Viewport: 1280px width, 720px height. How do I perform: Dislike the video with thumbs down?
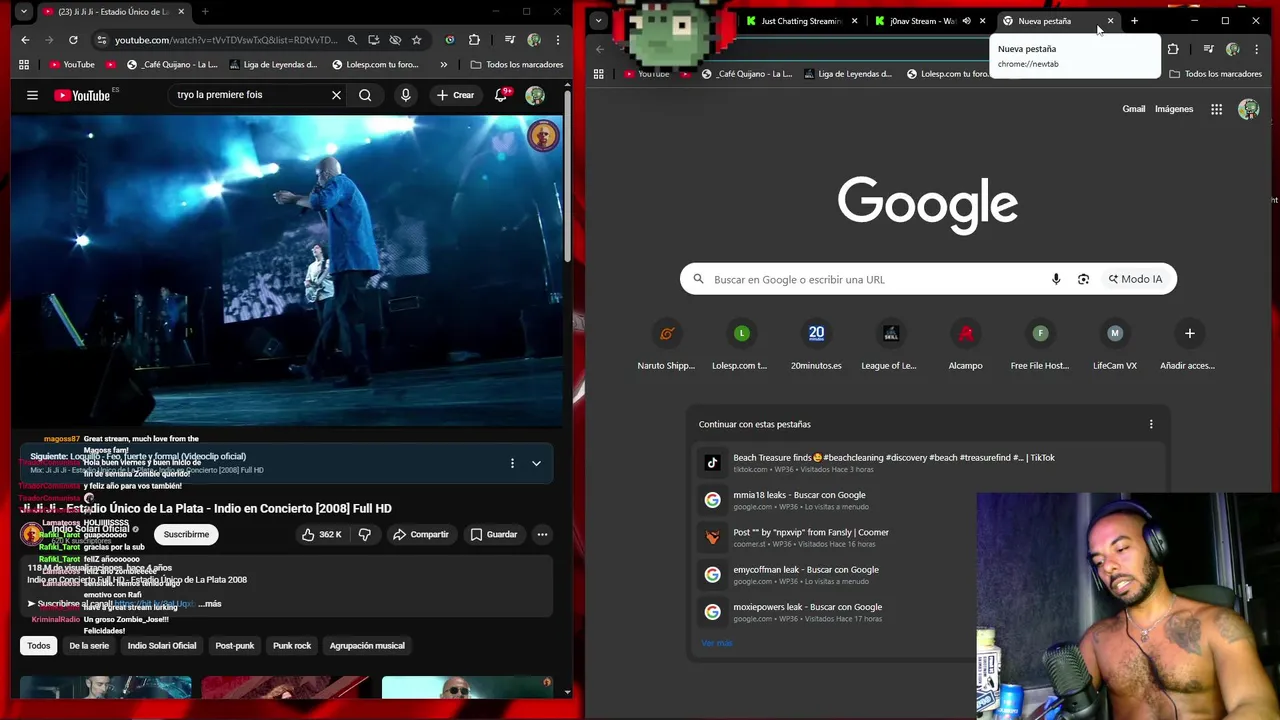click(x=365, y=534)
